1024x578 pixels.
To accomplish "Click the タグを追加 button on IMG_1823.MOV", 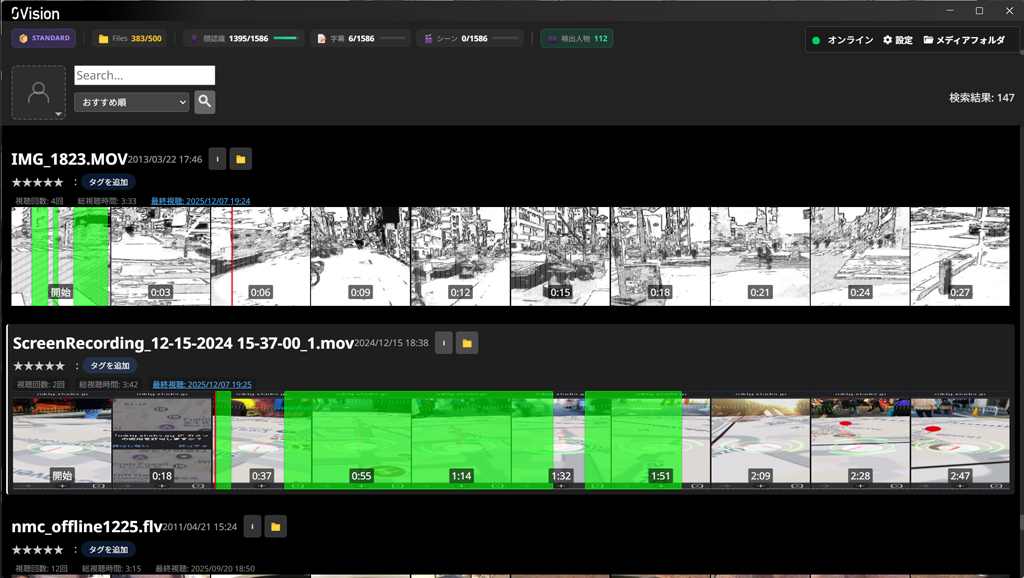I will (107, 182).
